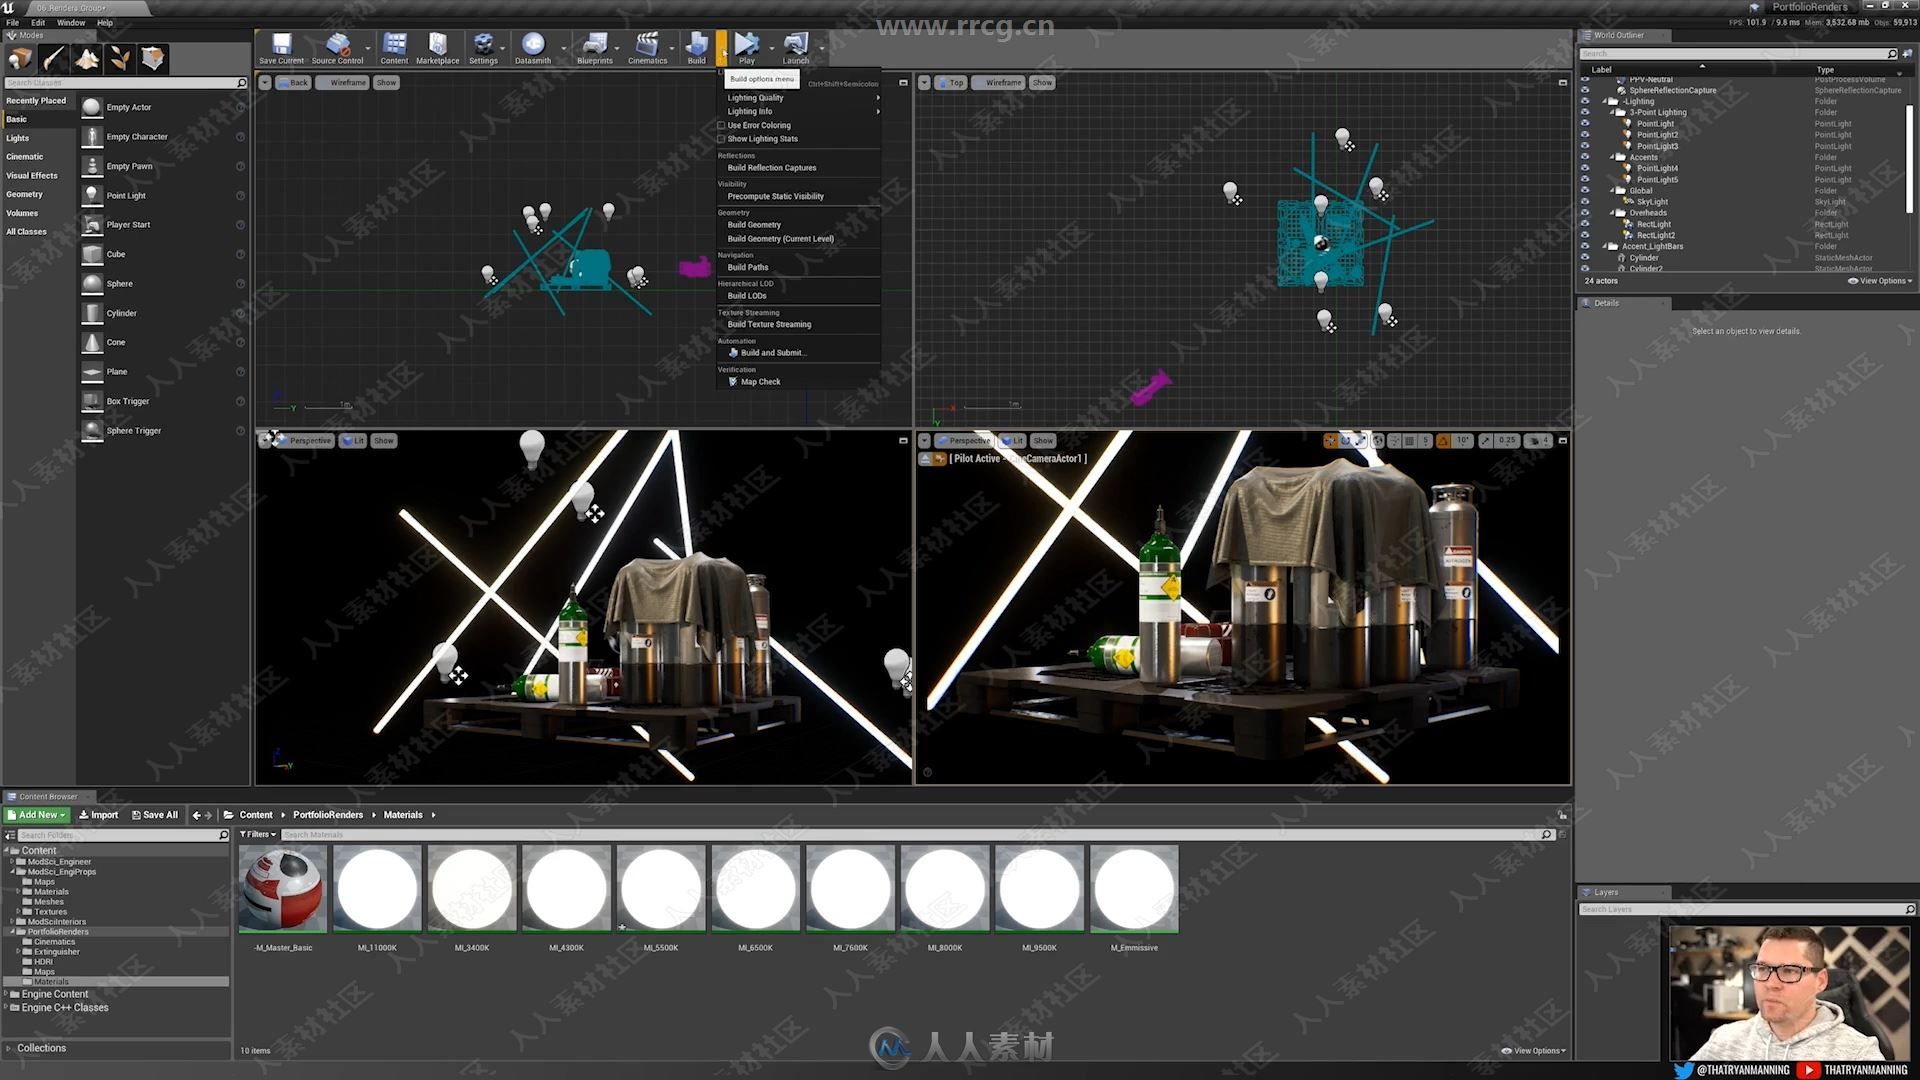Switch to Place mode icon
The image size is (1920, 1080).
[21, 59]
